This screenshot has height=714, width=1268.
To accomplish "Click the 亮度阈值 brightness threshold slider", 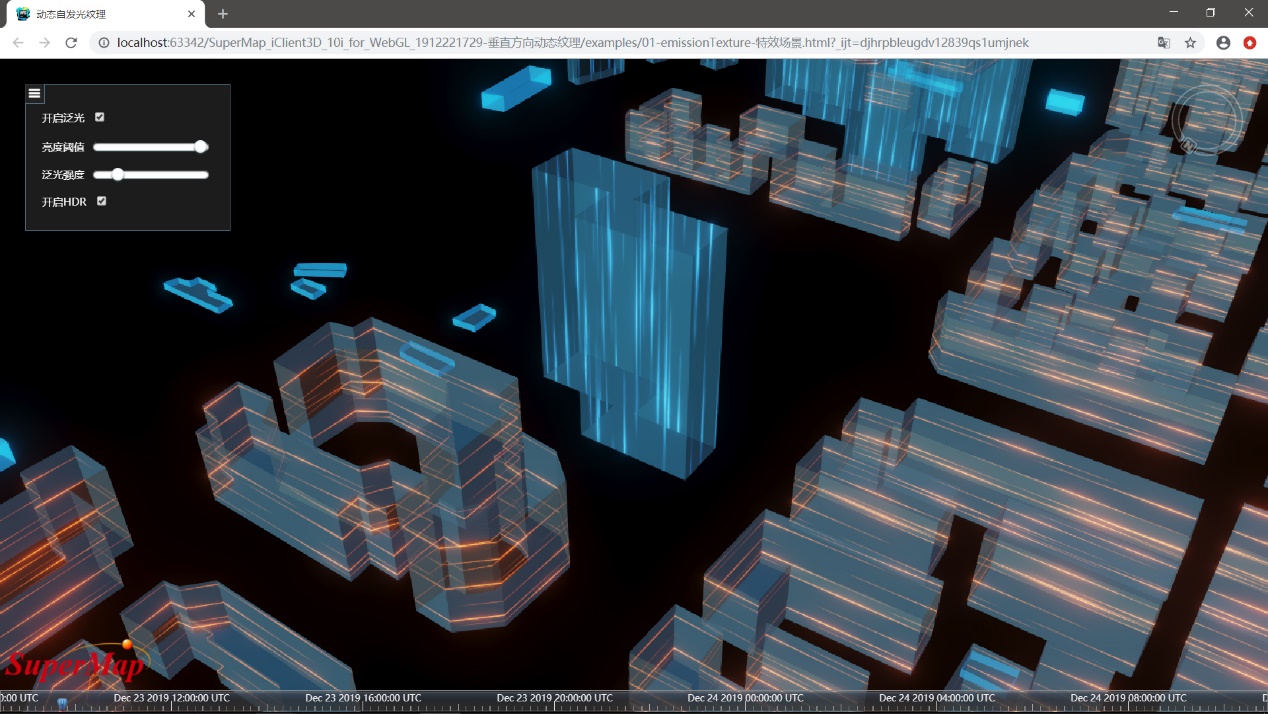I will click(151, 147).
